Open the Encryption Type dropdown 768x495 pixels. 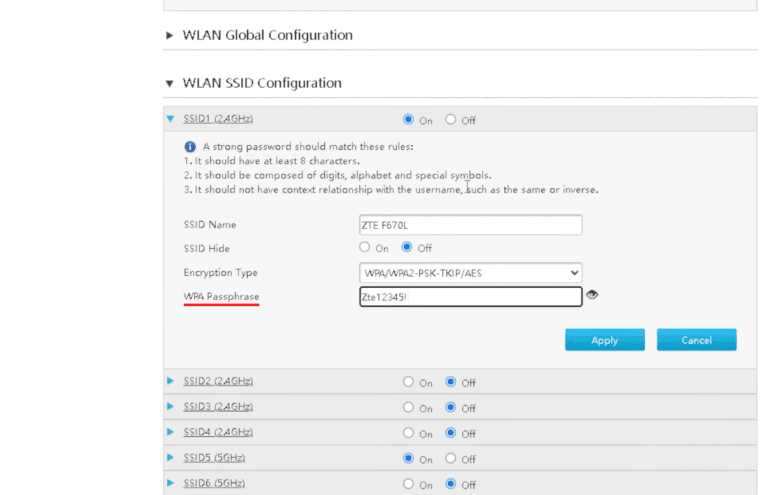tap(470, 273)
